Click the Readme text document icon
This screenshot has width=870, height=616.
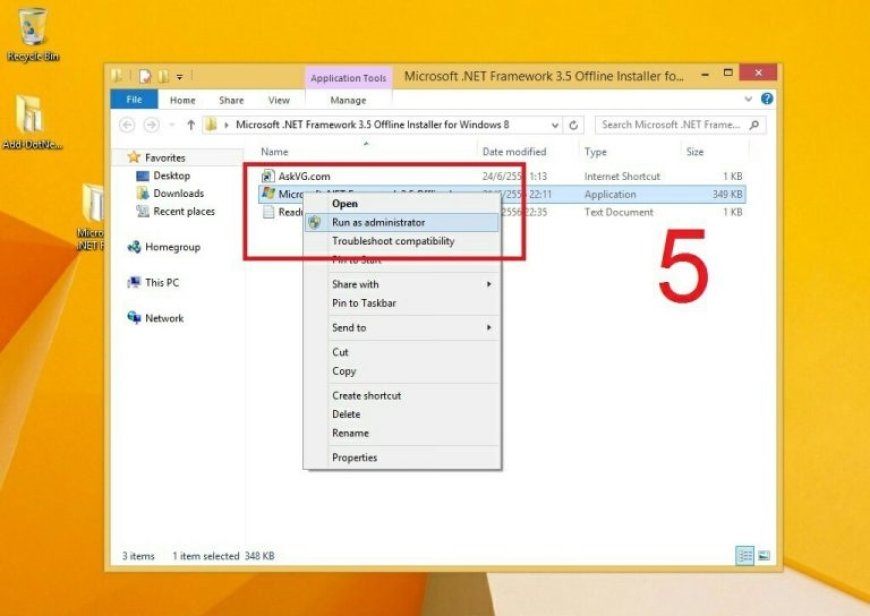click(269, 212)
